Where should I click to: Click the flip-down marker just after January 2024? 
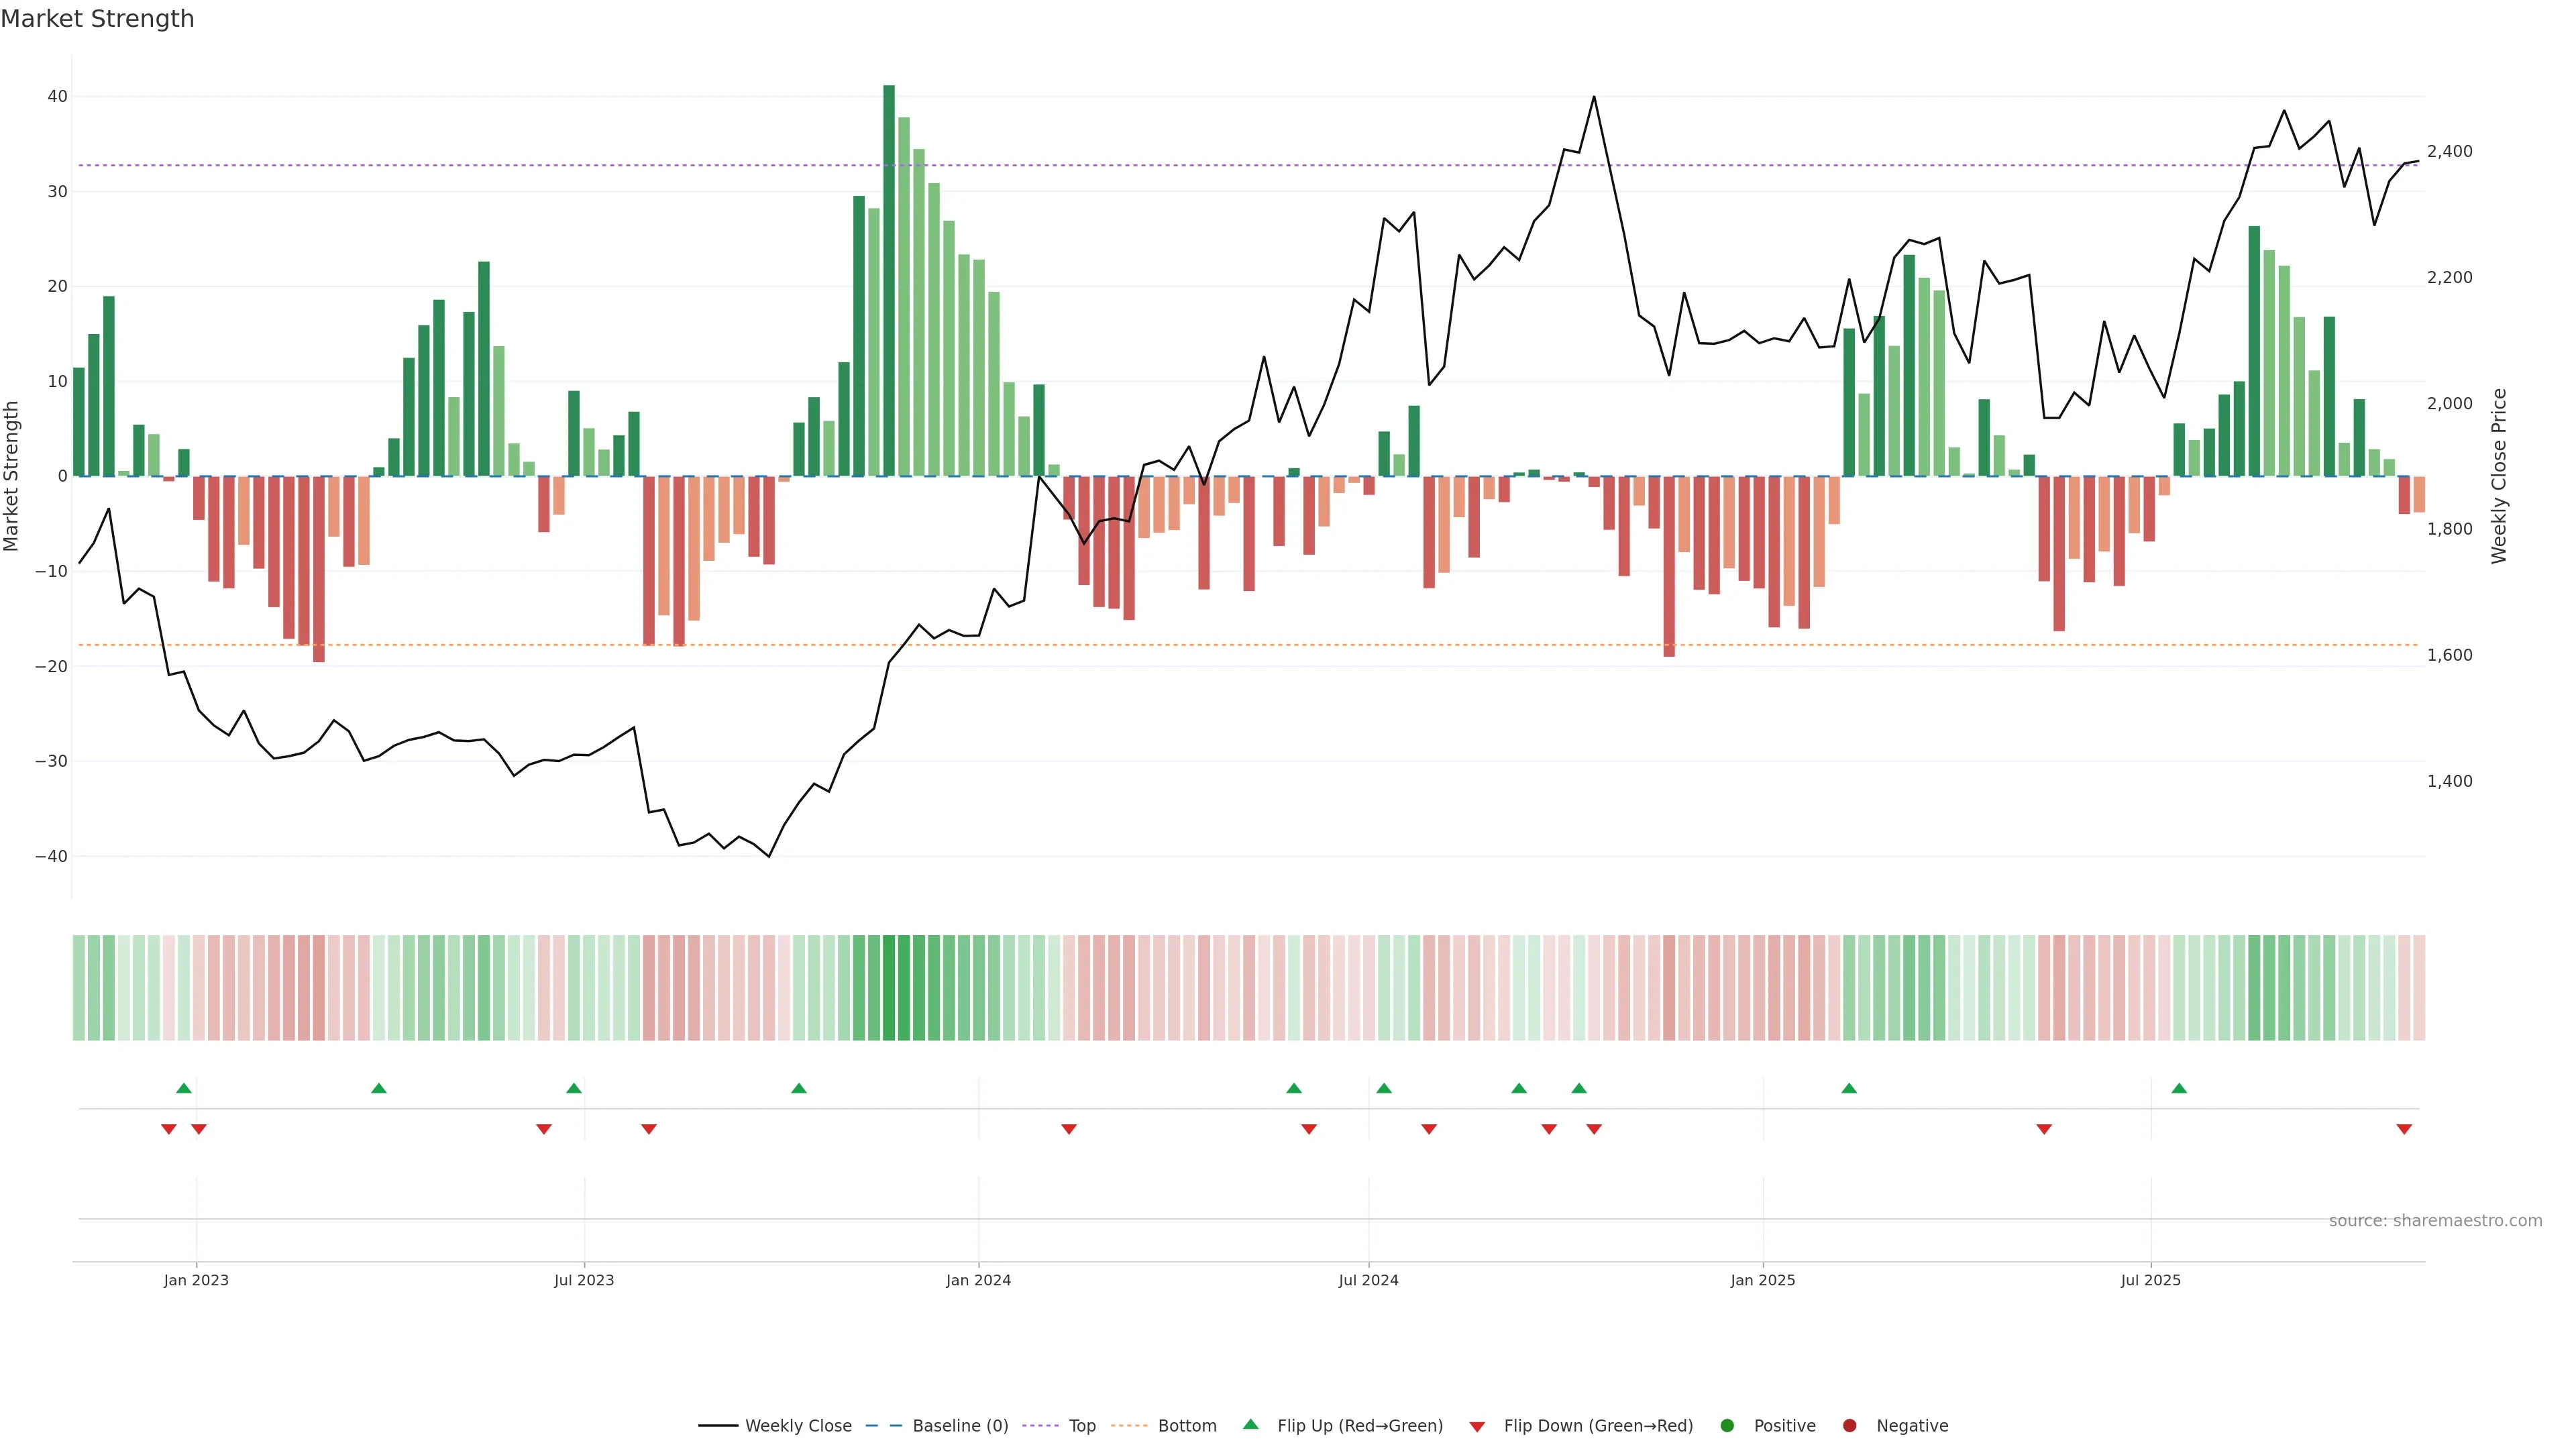tap(1069, 1129)
